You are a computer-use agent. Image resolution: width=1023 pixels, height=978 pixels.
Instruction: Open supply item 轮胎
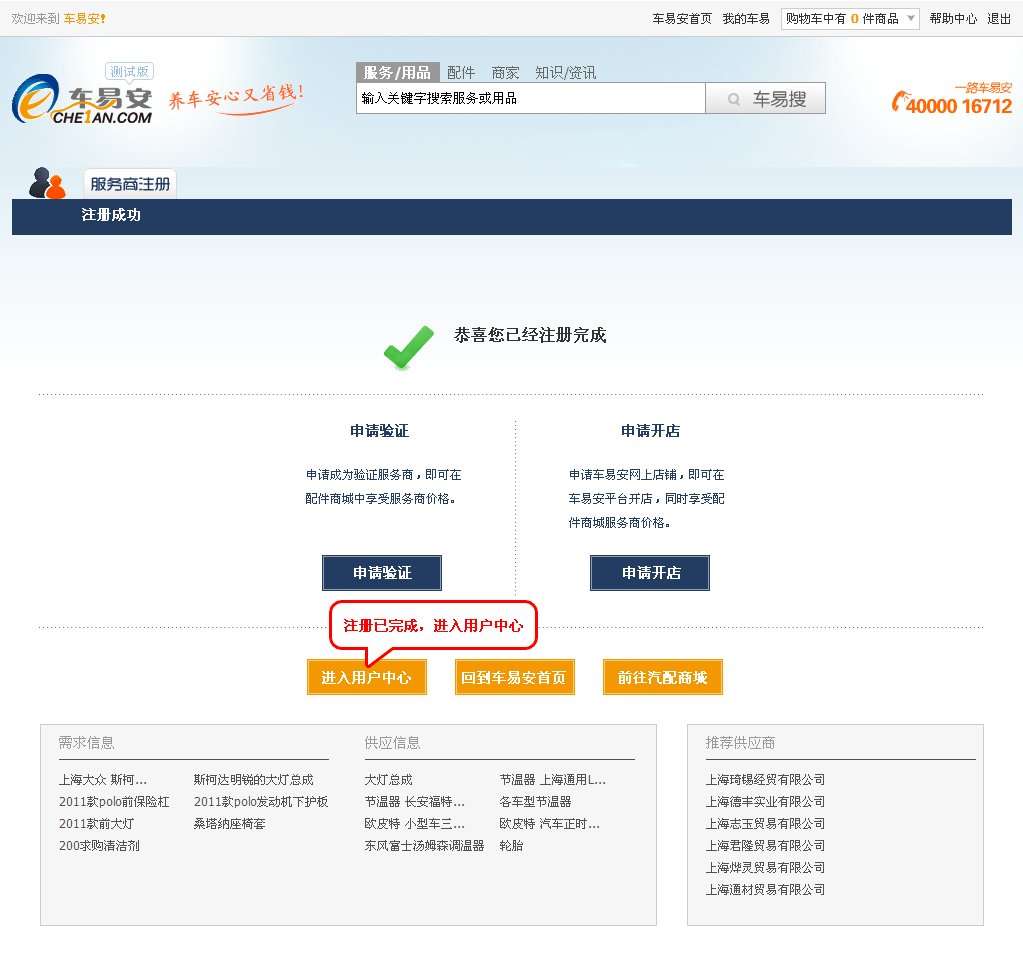point(512,846)
